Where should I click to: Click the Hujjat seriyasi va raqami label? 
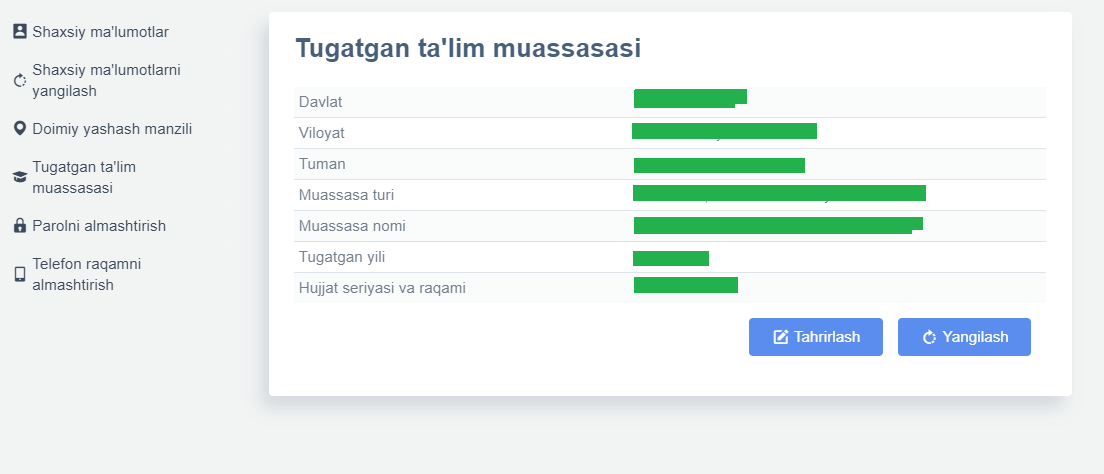[x=382, y=288]
